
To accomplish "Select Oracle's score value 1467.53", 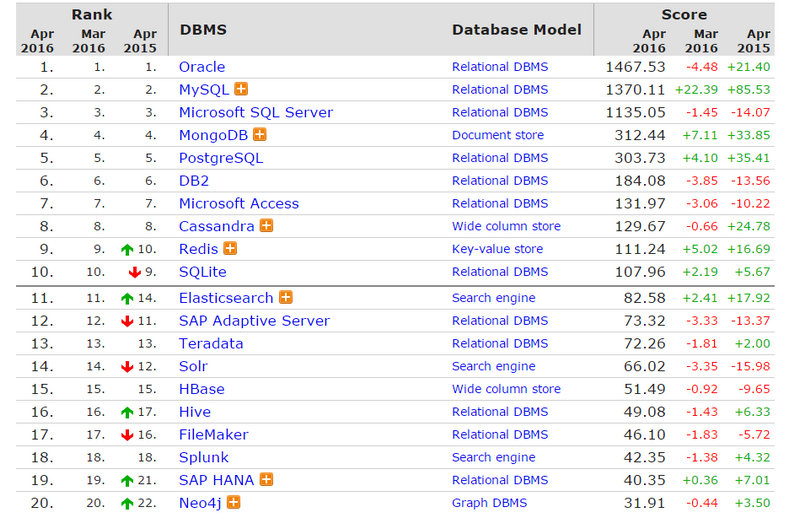I will click(635, 67).
